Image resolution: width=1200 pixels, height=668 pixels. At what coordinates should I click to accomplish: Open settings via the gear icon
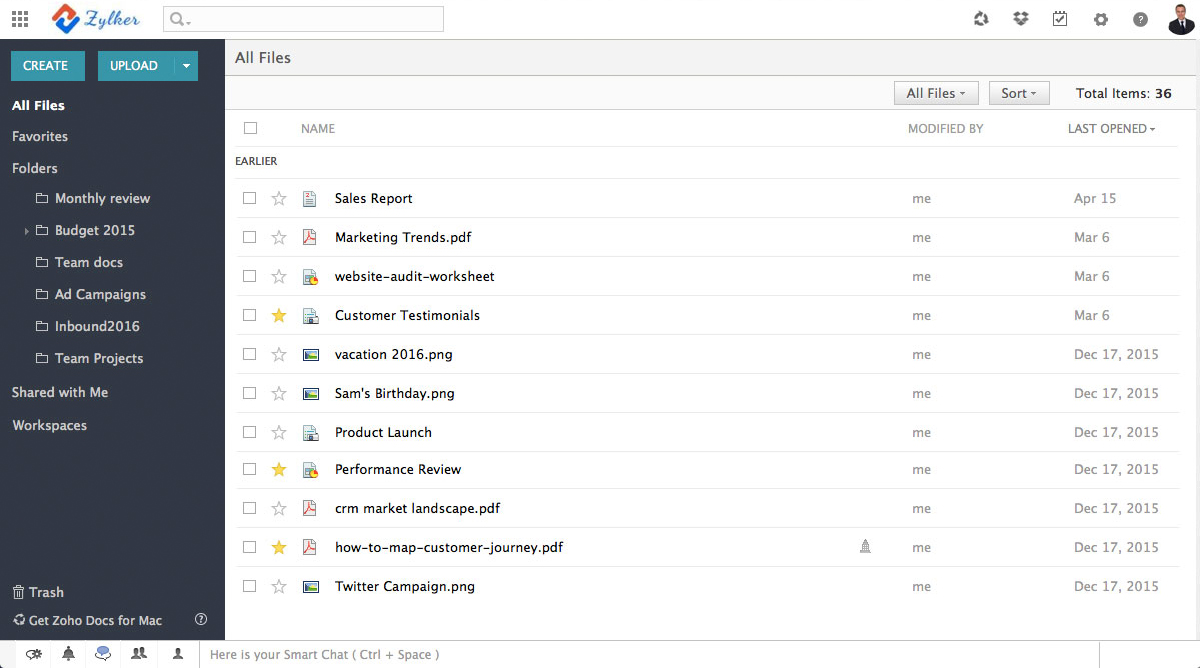pos(1101,19)
